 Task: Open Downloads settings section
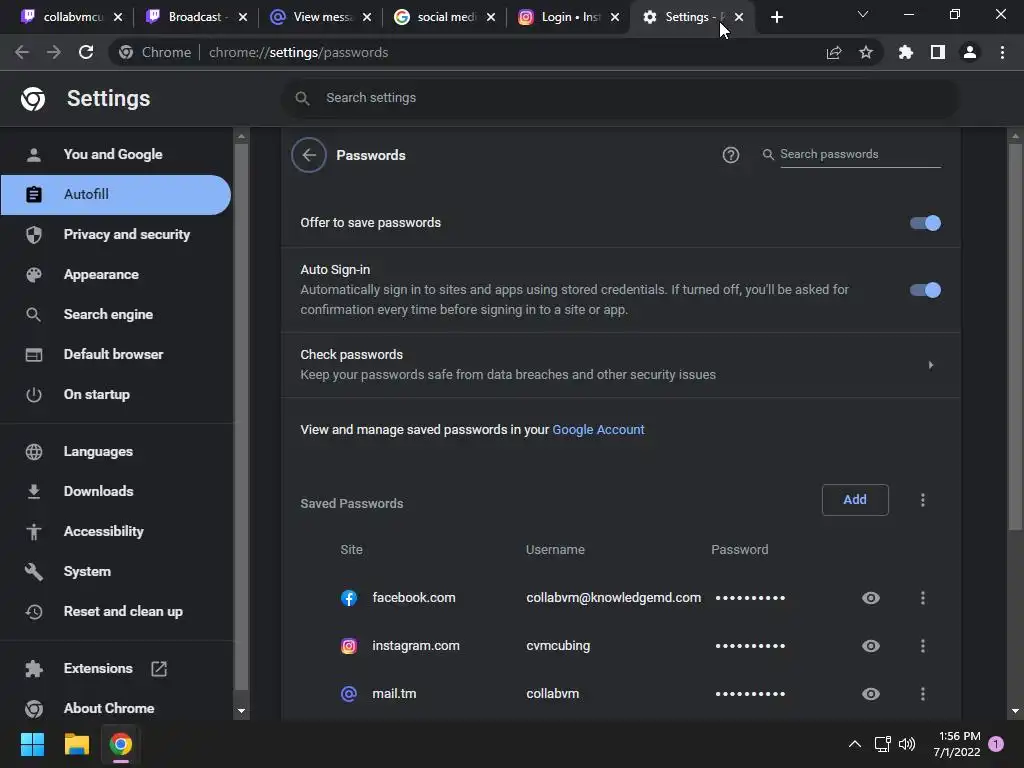[116, 491]
